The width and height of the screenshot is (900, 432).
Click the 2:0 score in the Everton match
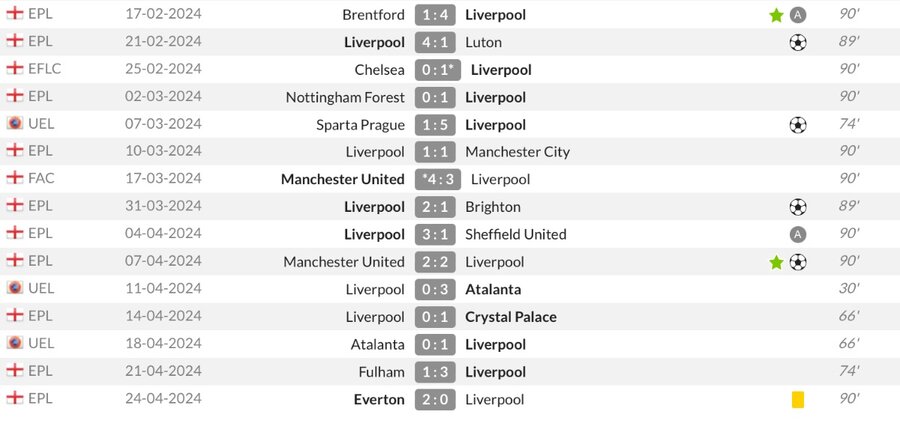point(435,400)
